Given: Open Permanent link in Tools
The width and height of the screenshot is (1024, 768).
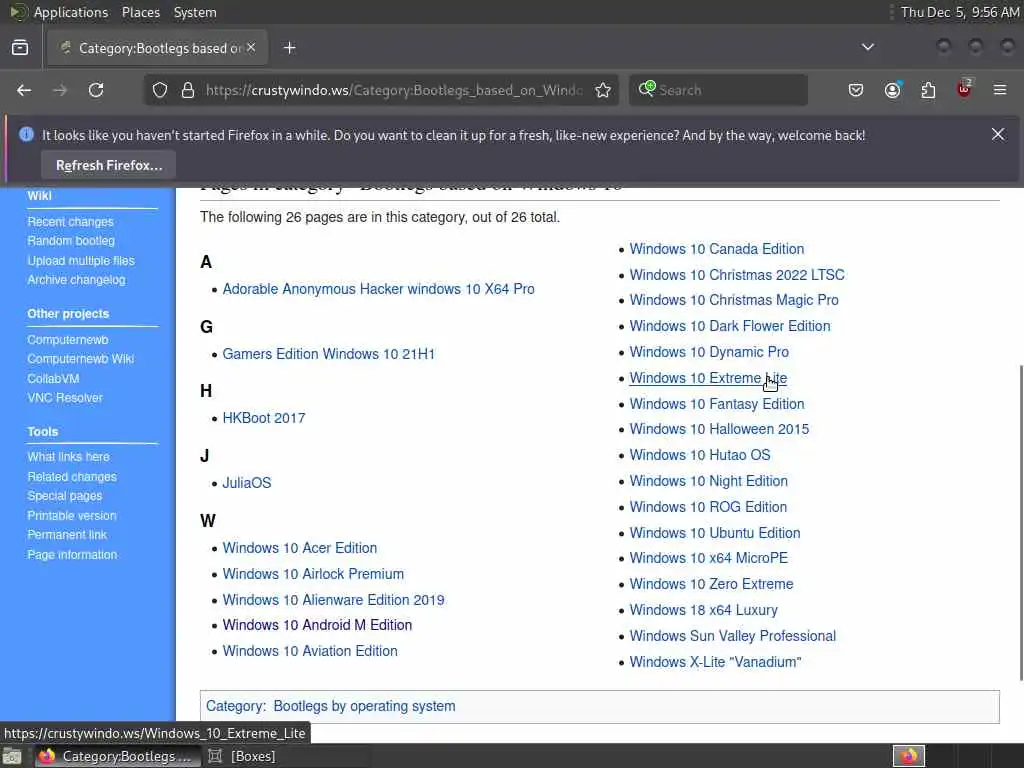Looking at the screenshot, I should [67, 534].
